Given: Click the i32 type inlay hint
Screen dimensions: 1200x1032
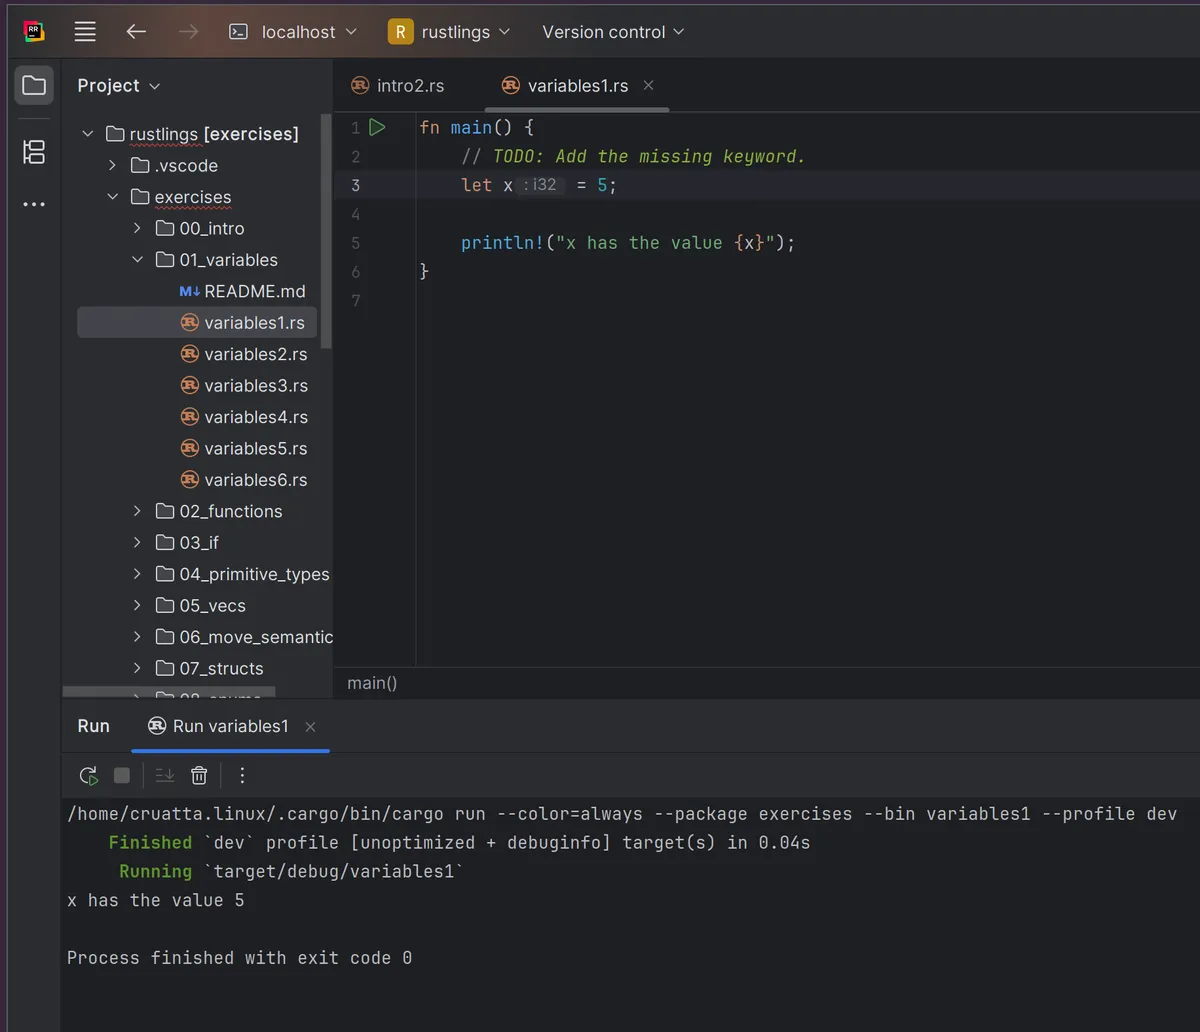Looking at the screenshot, I should coord(541,185).
